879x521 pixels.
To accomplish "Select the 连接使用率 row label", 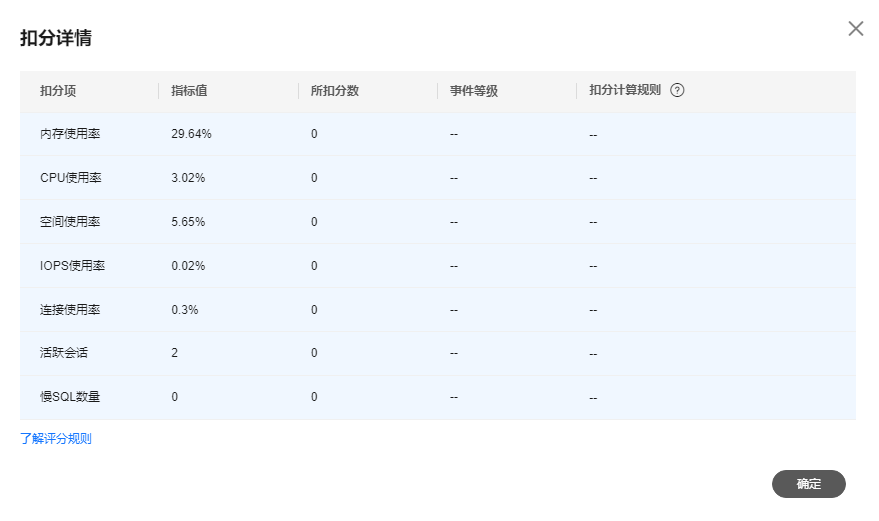I will tap(70, 310).
